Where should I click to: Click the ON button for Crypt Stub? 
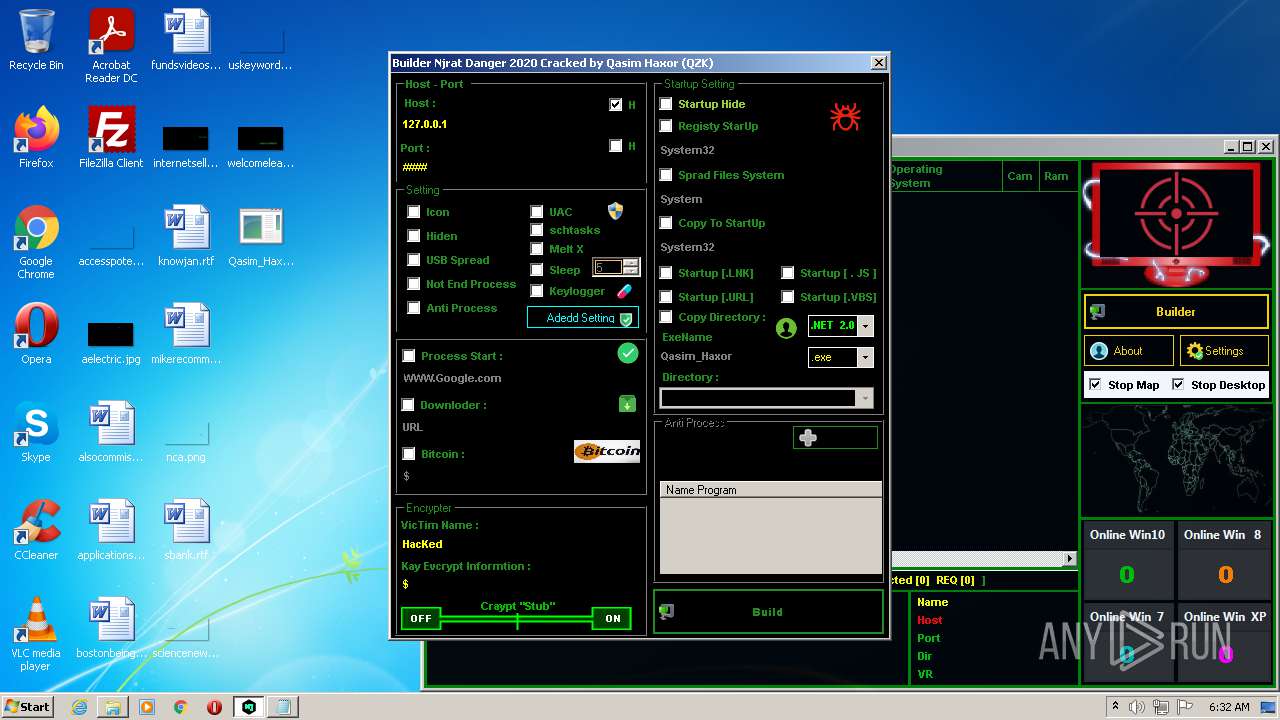pos(612,618)
